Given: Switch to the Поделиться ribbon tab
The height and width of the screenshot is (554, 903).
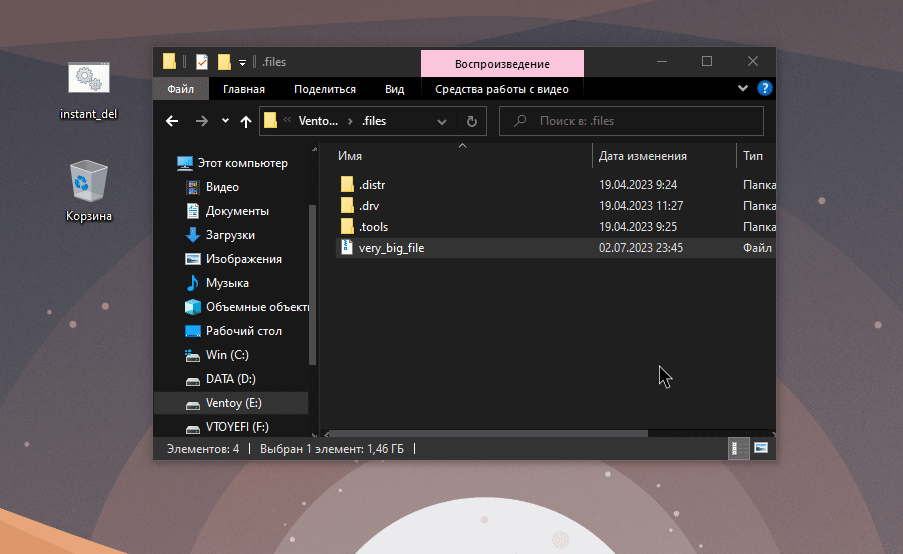Looking at the screenshot, I should [325, 89].
